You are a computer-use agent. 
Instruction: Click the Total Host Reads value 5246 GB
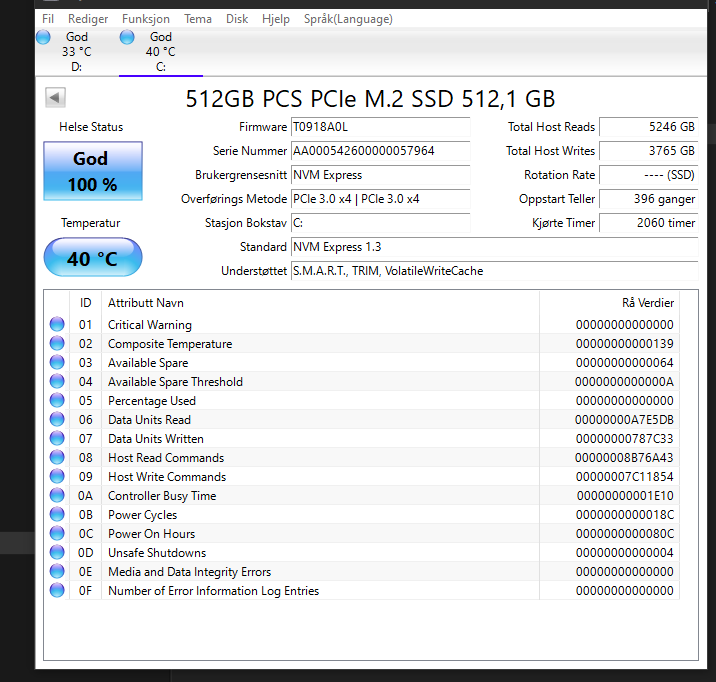coord(648,127)
